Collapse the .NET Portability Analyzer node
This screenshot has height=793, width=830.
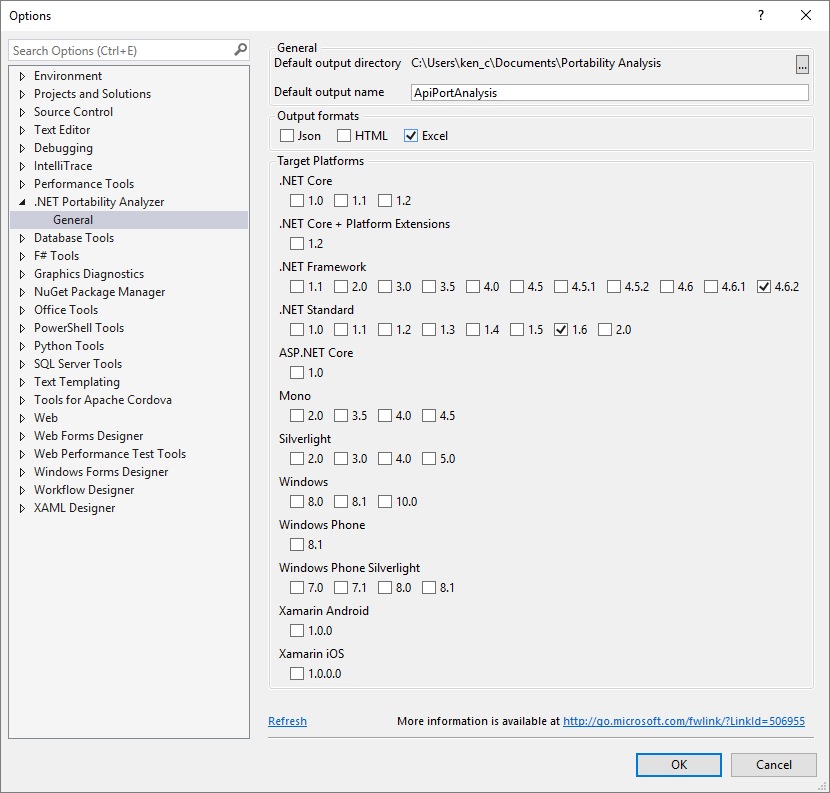(22, 202)
